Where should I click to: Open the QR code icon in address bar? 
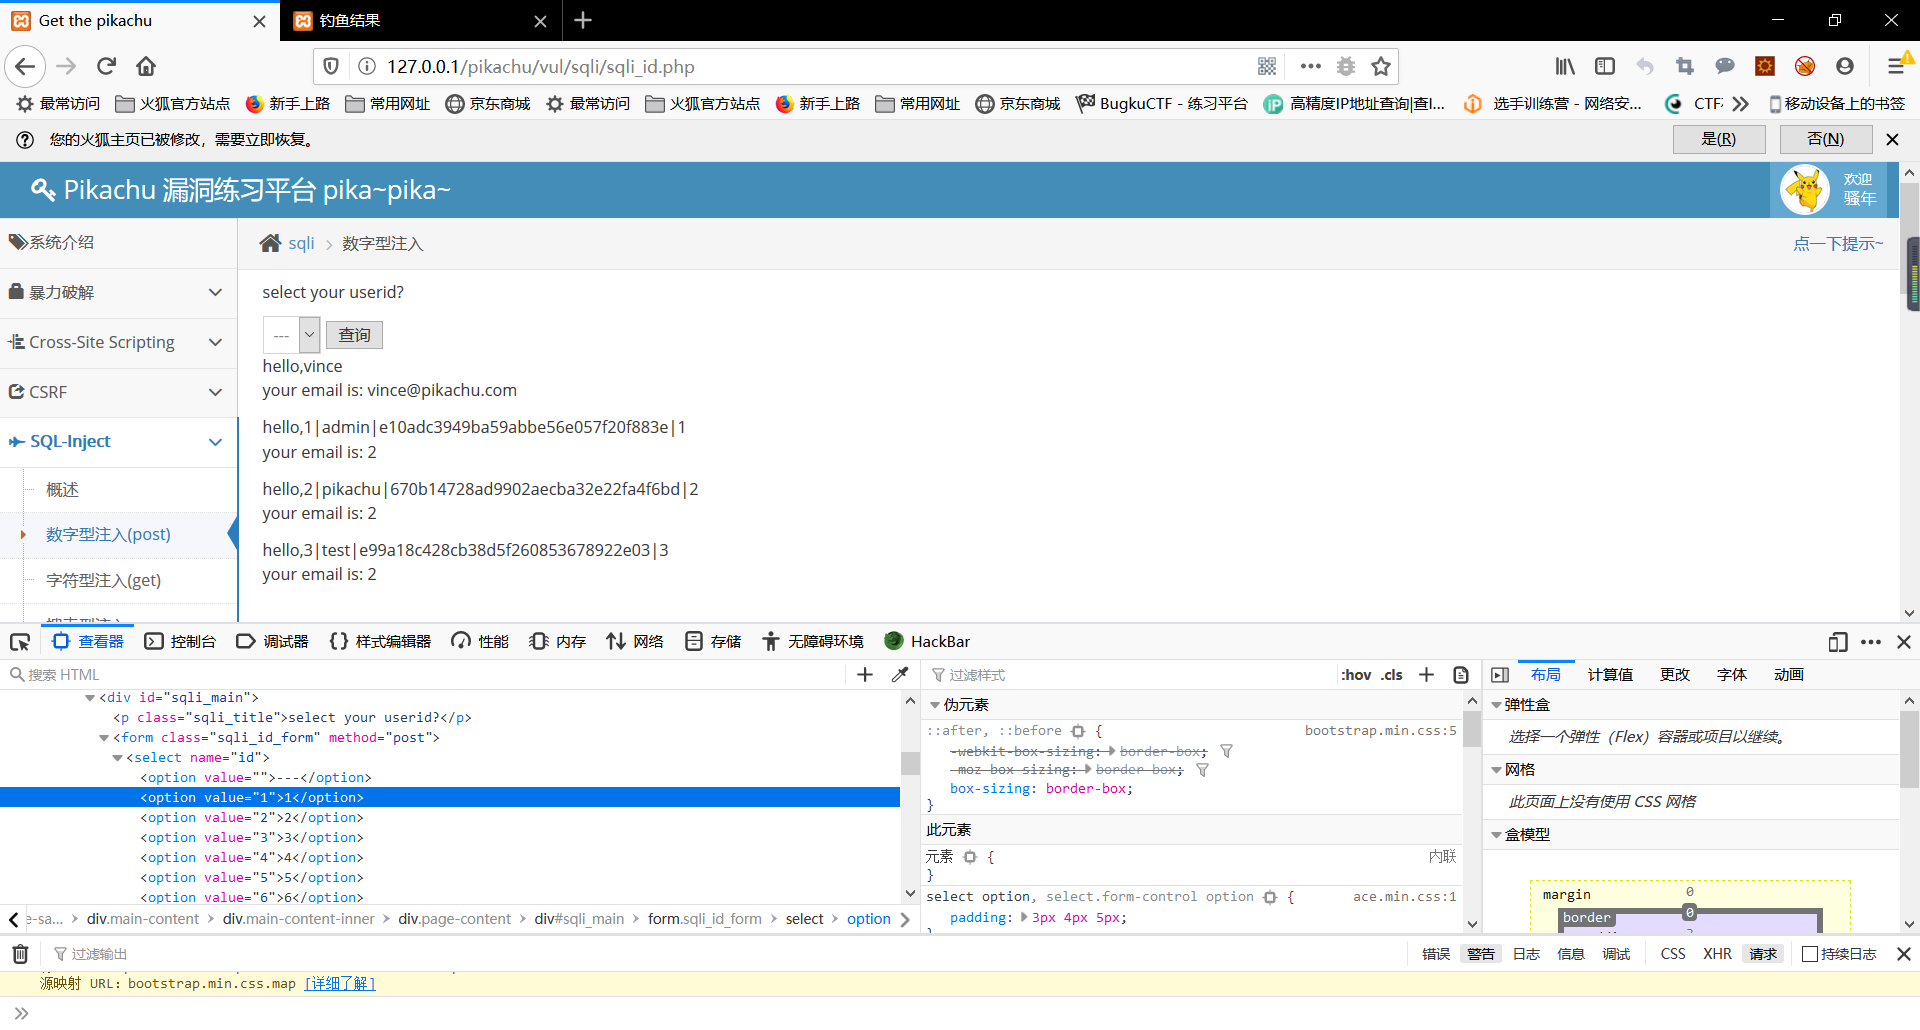[x=1267, y=66]
